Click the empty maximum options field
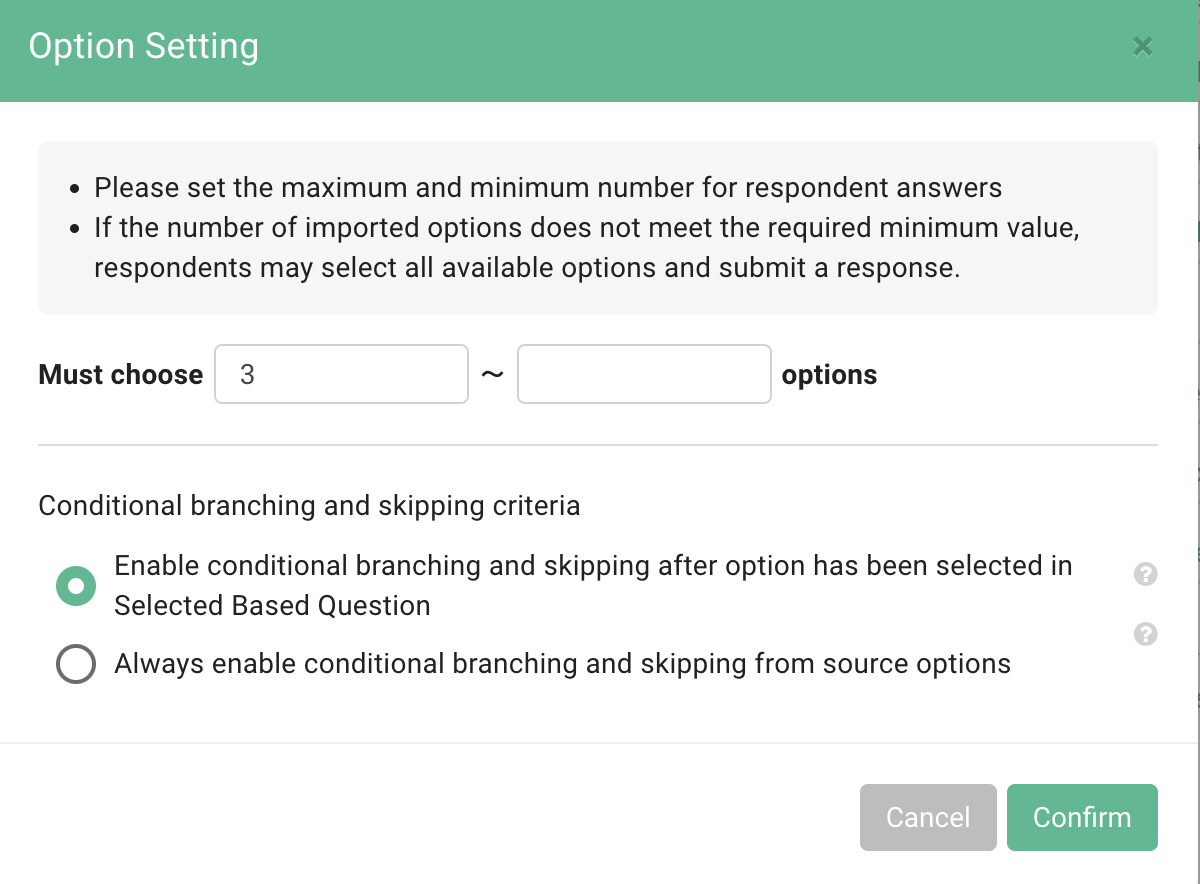This screenshot has width=1200, height=884. pos(644,373)
